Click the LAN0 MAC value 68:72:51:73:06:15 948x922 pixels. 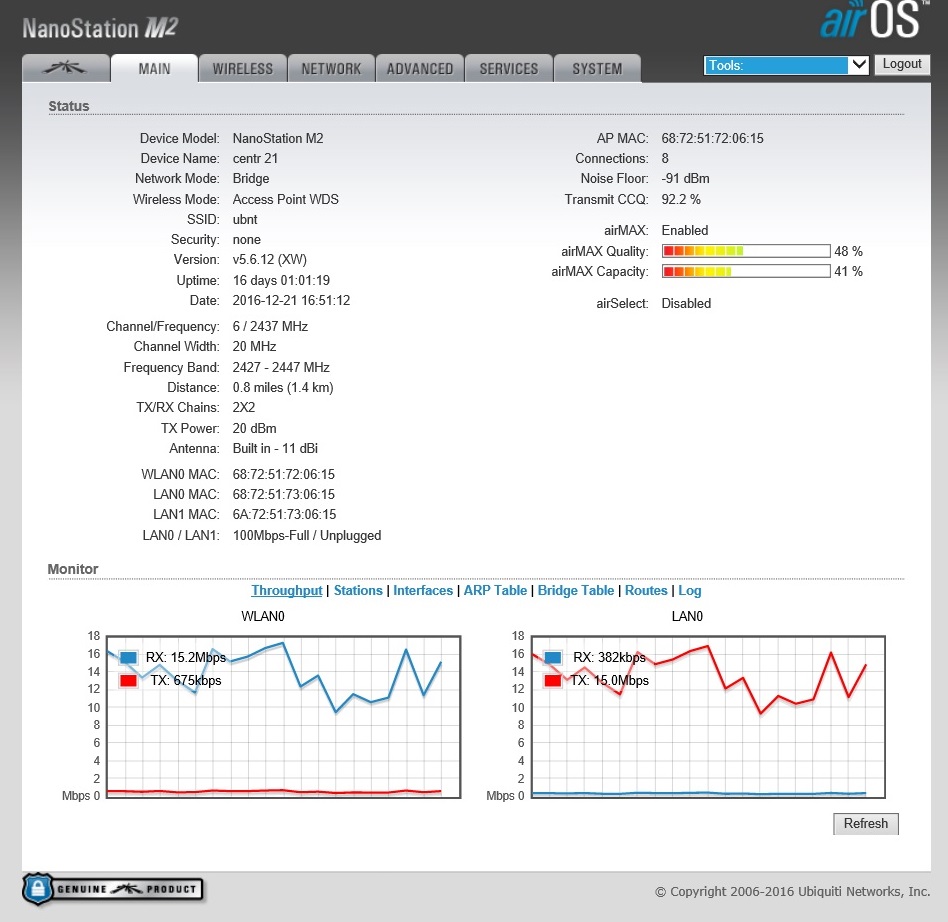(284, 495)
